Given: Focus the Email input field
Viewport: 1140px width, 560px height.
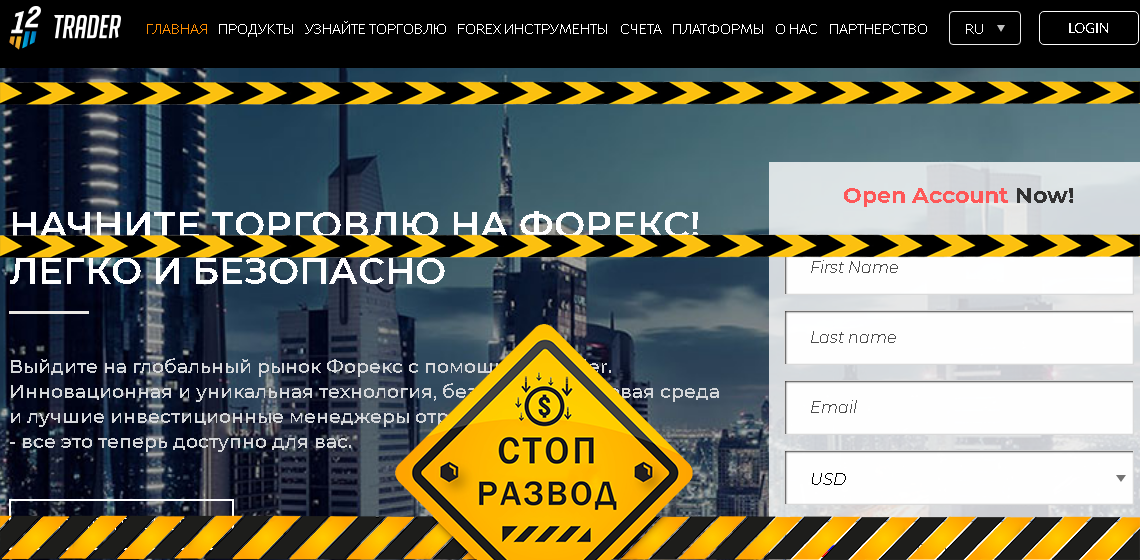Looking at the screenshot, I should tap(959, 407).
